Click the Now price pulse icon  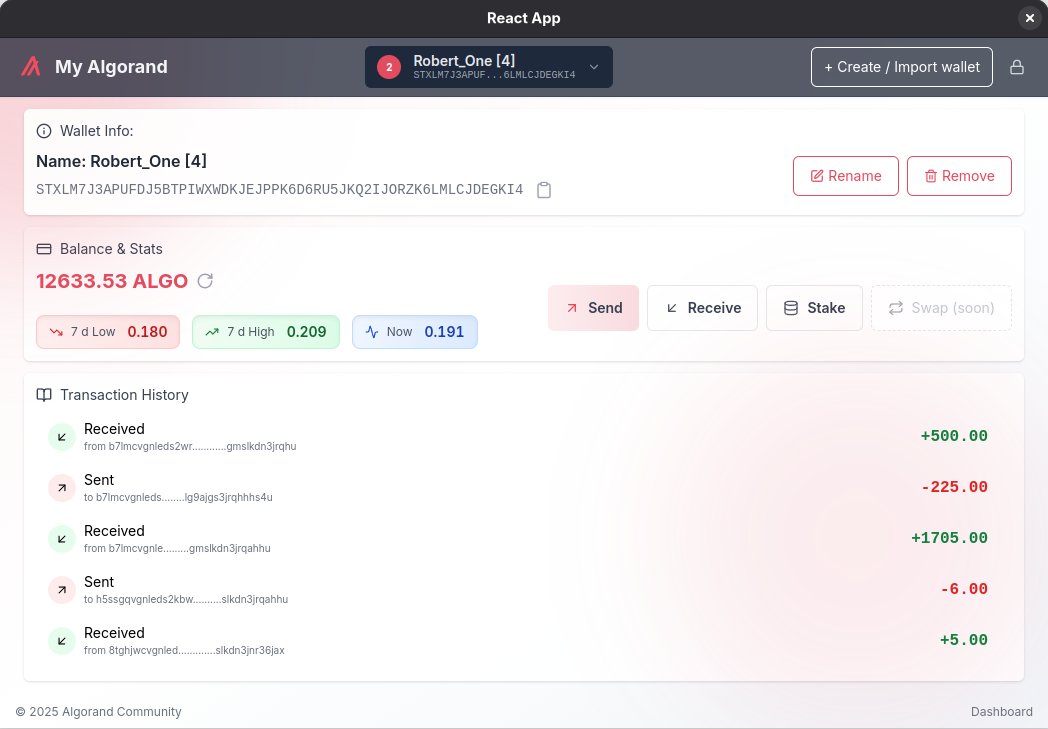coord(372,332)
